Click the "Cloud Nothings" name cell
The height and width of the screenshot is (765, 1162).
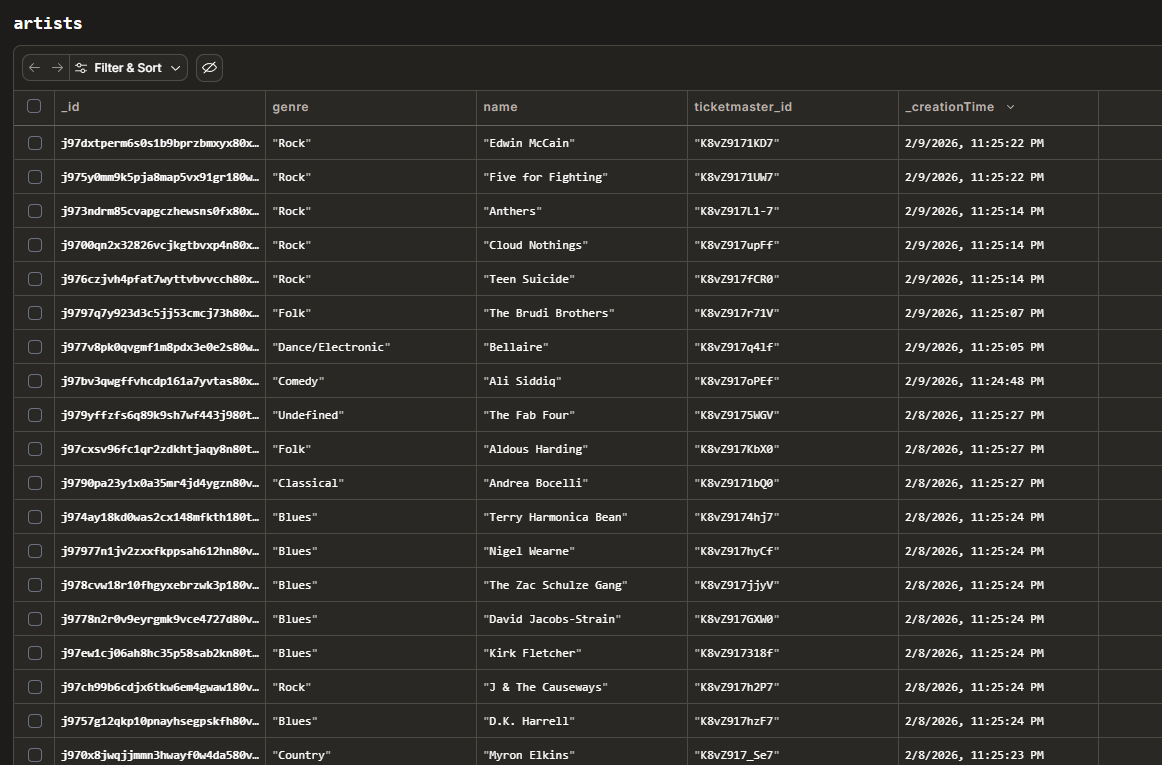(x=582, y=245)
